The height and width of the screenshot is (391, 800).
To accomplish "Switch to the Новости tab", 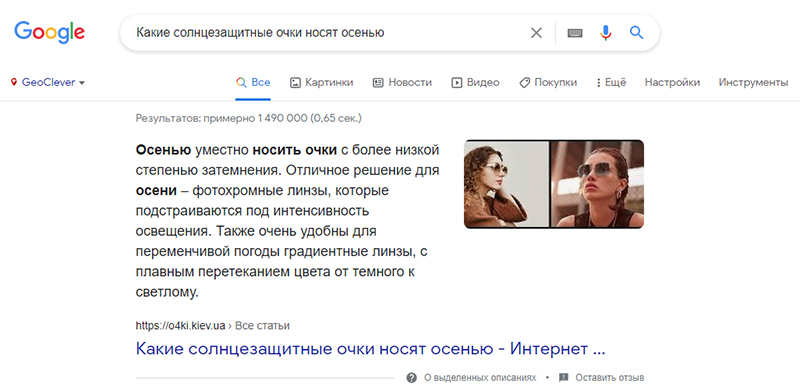I will tap(402, 82).
